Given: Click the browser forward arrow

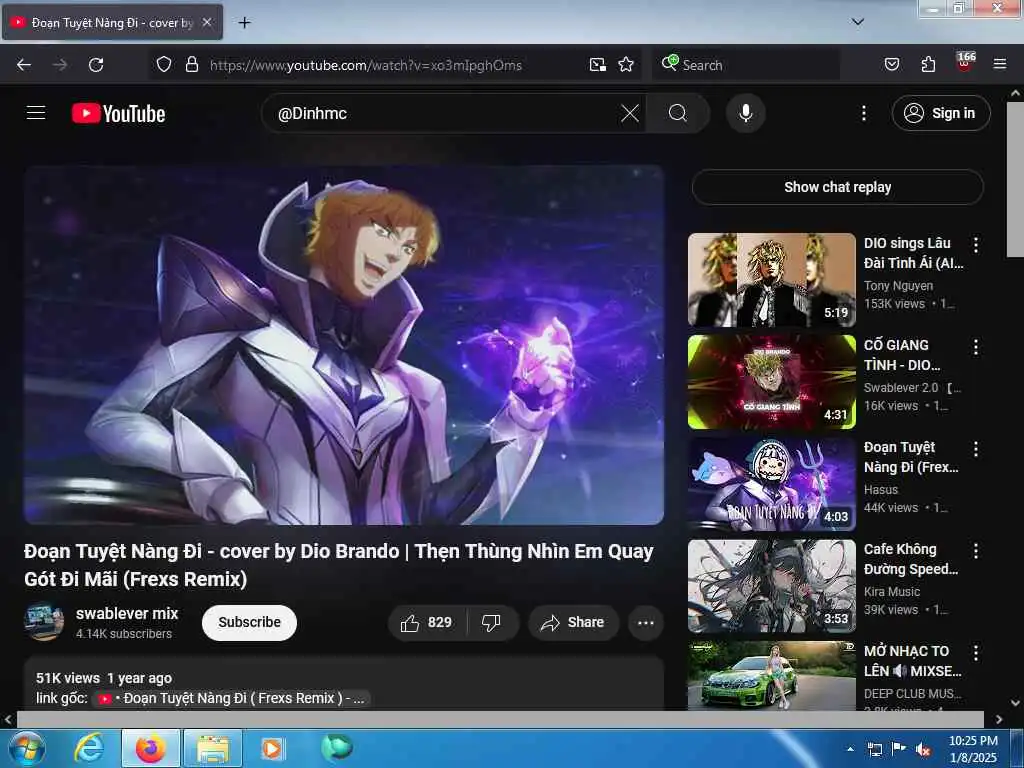Looking at the screenshot, I should [x=60, y=65].
